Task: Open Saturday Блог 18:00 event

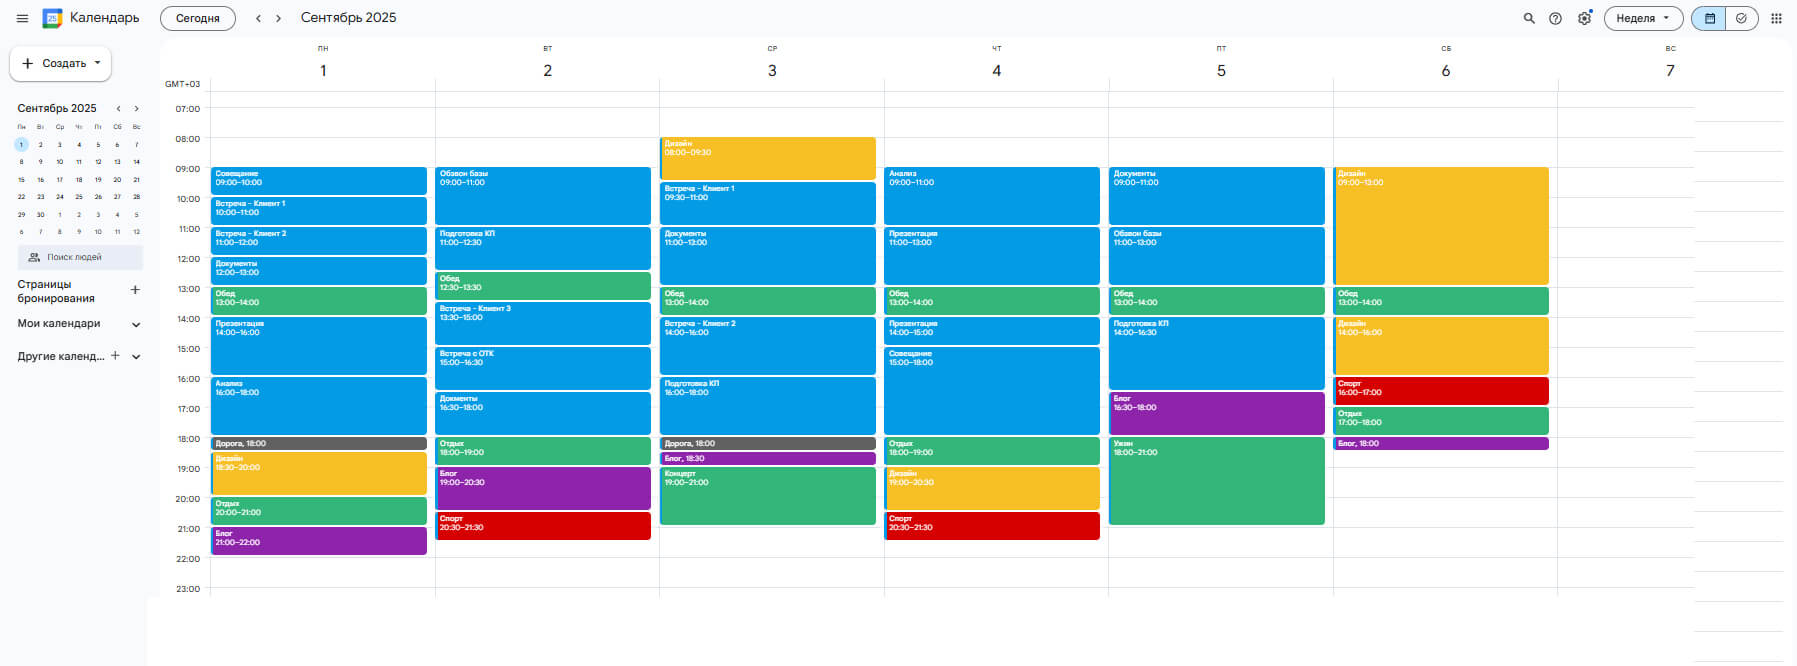Action: (1441, 443)
